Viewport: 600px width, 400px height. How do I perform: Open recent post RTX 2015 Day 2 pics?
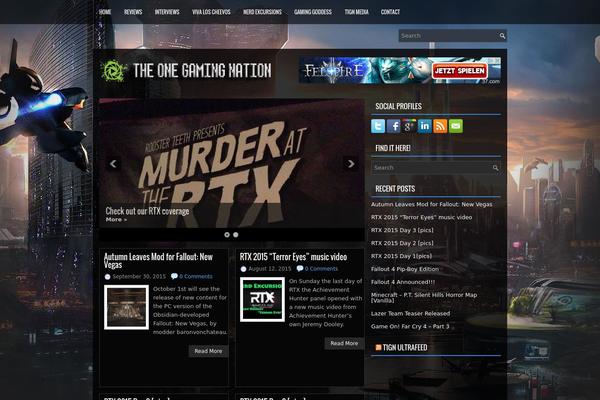(402, 243)
